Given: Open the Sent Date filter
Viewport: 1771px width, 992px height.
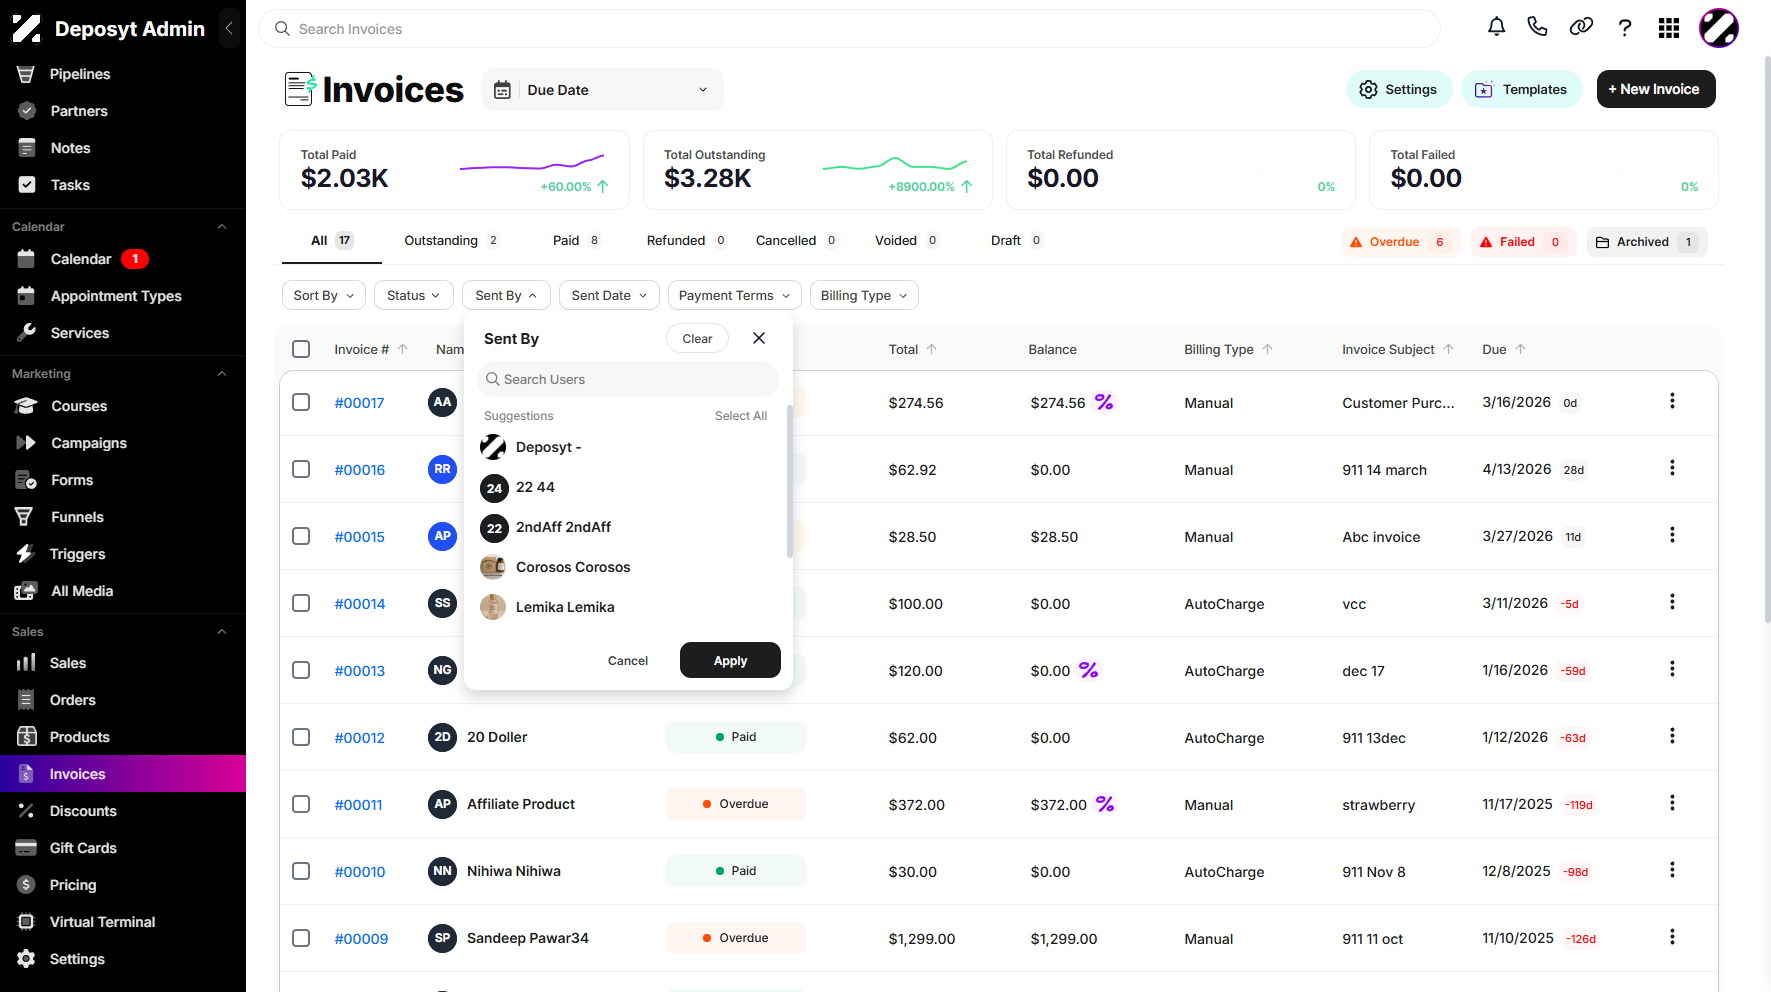Looking at the screenshot, I should tap(609, 295).
